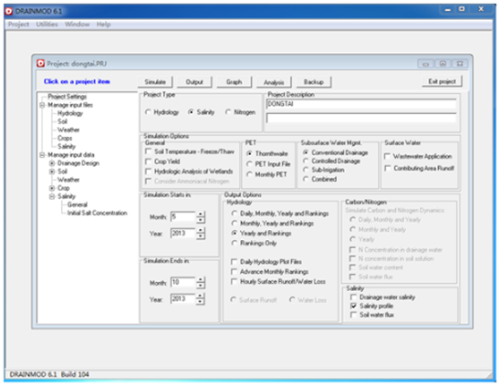Click the Backup button
The width and height of the screenshot is (500, 386).
[x=314, y=82]
